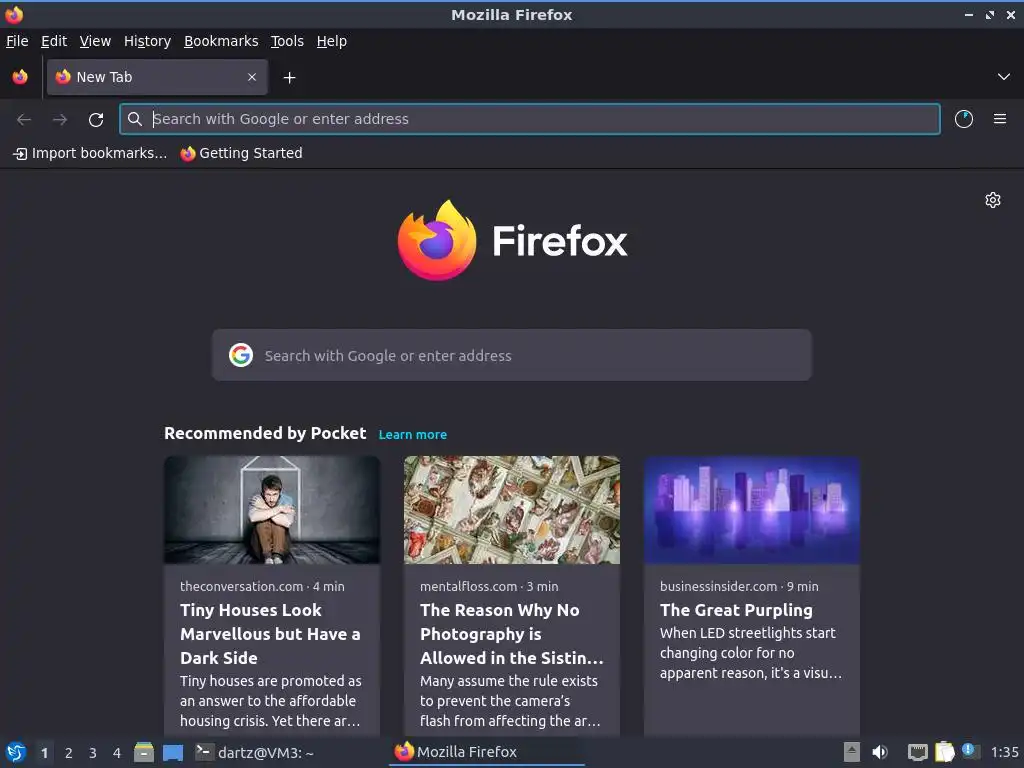Screen dimensions: 1024x768
Task: Open 'The Reason Why No Photography' headline
Action: tap(511, 634)
